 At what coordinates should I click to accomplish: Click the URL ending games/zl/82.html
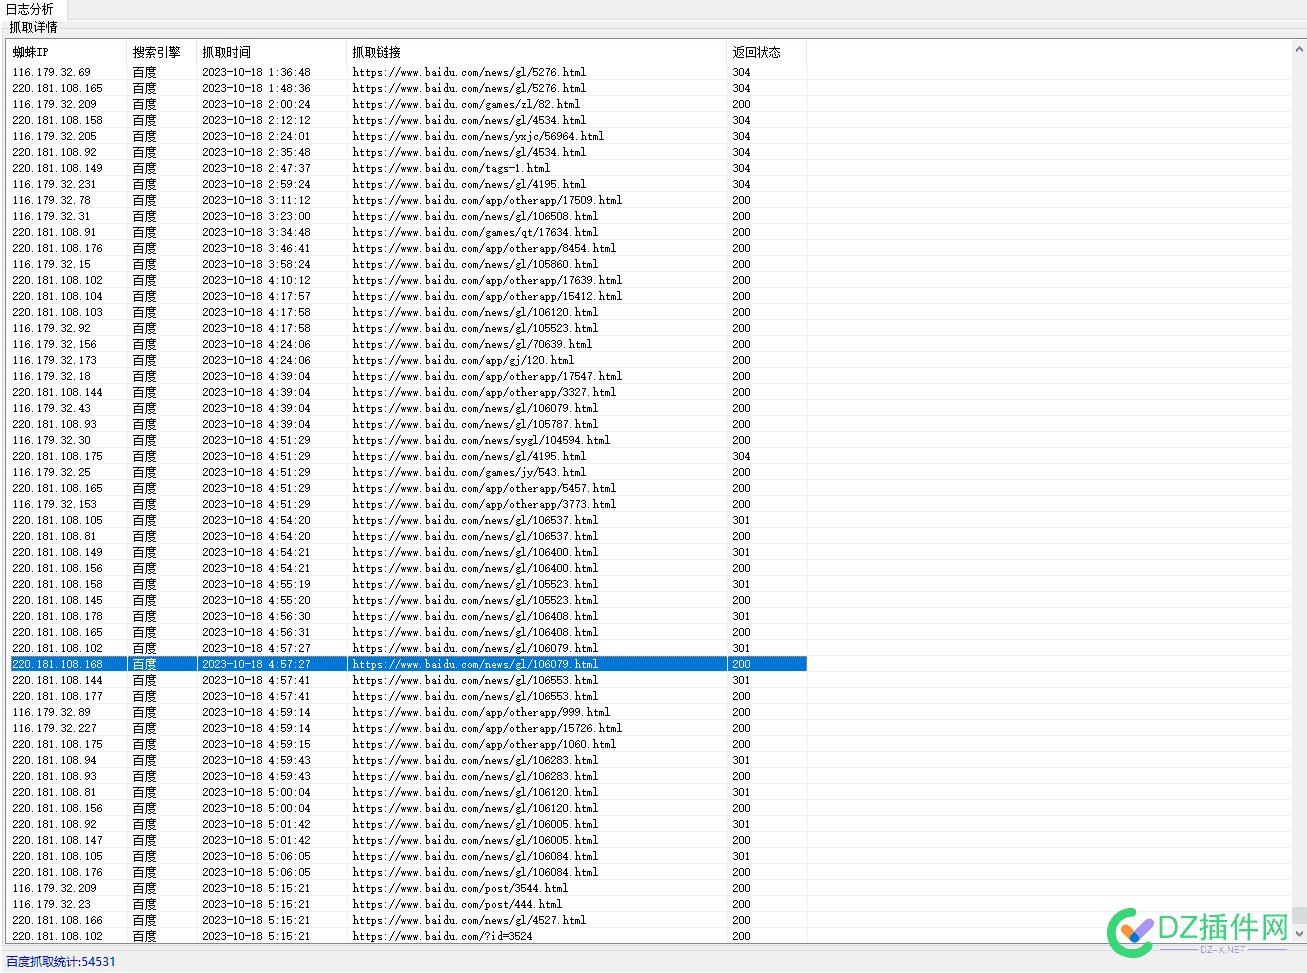466,104
